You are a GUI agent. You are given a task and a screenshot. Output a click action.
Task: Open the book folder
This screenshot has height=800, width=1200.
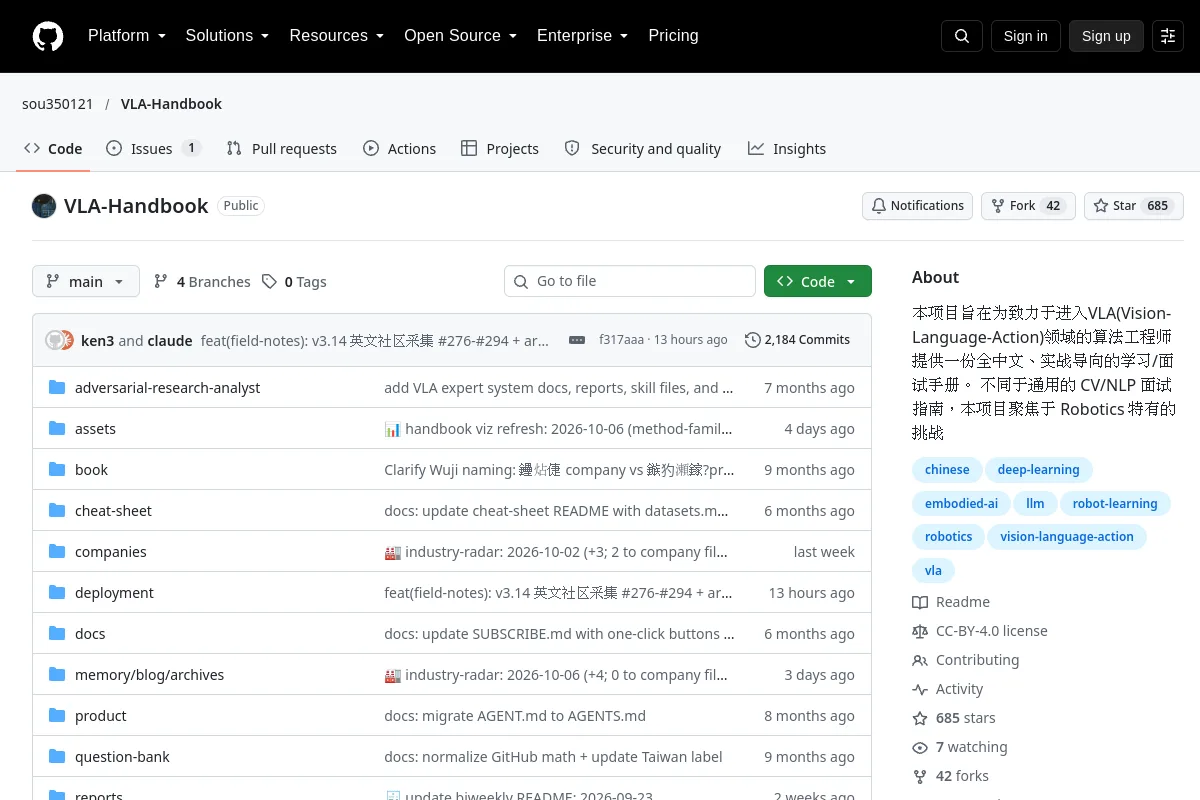coord(91,470)
